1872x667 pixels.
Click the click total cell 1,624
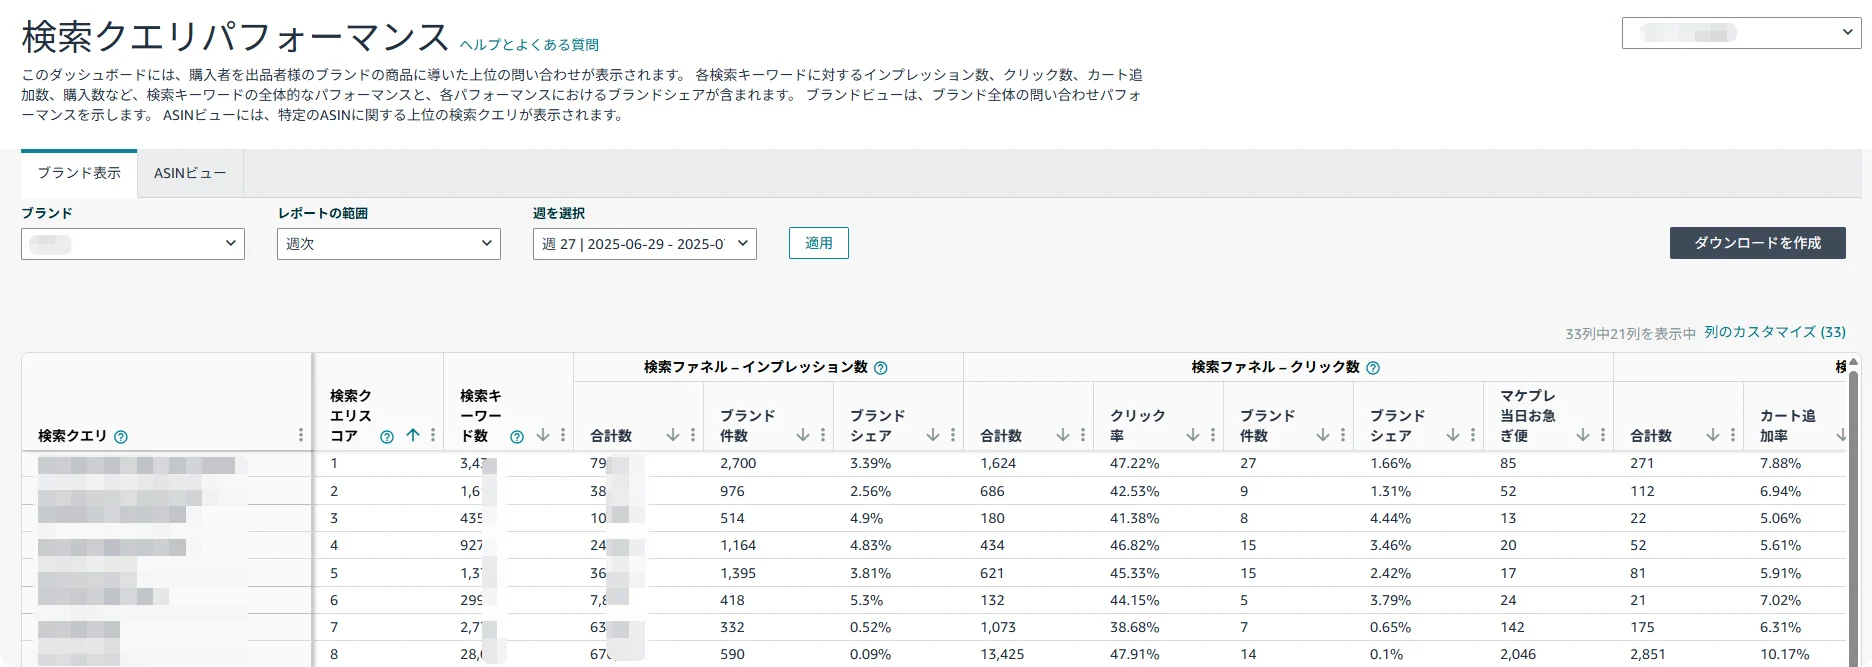tap(998, 463)
